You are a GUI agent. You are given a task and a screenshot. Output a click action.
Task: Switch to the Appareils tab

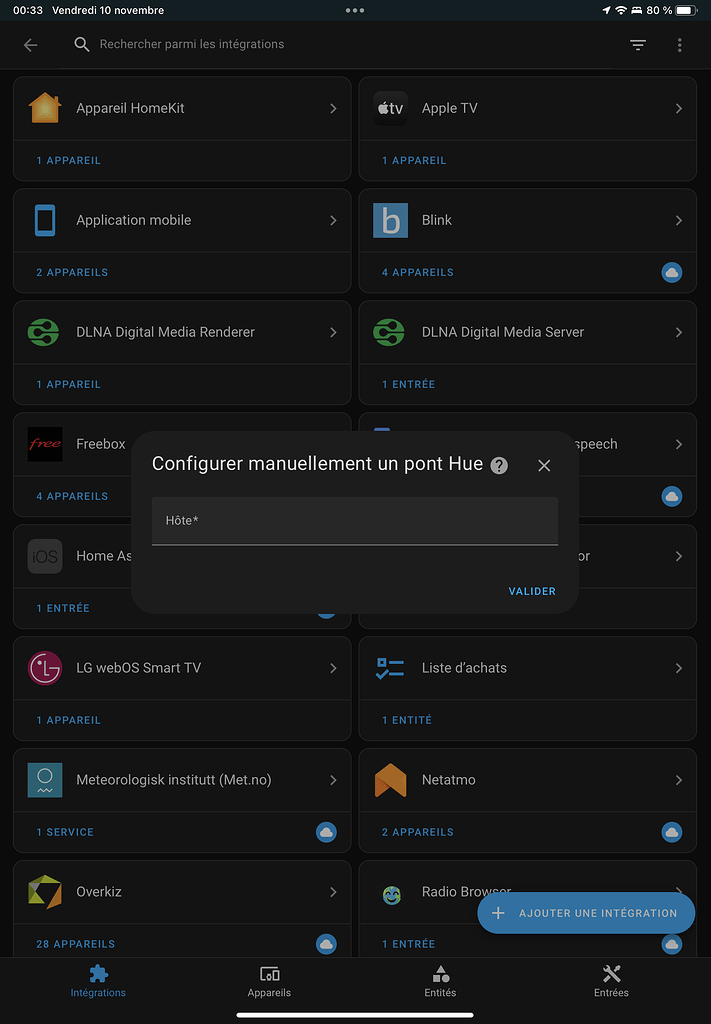coord(268,983)
